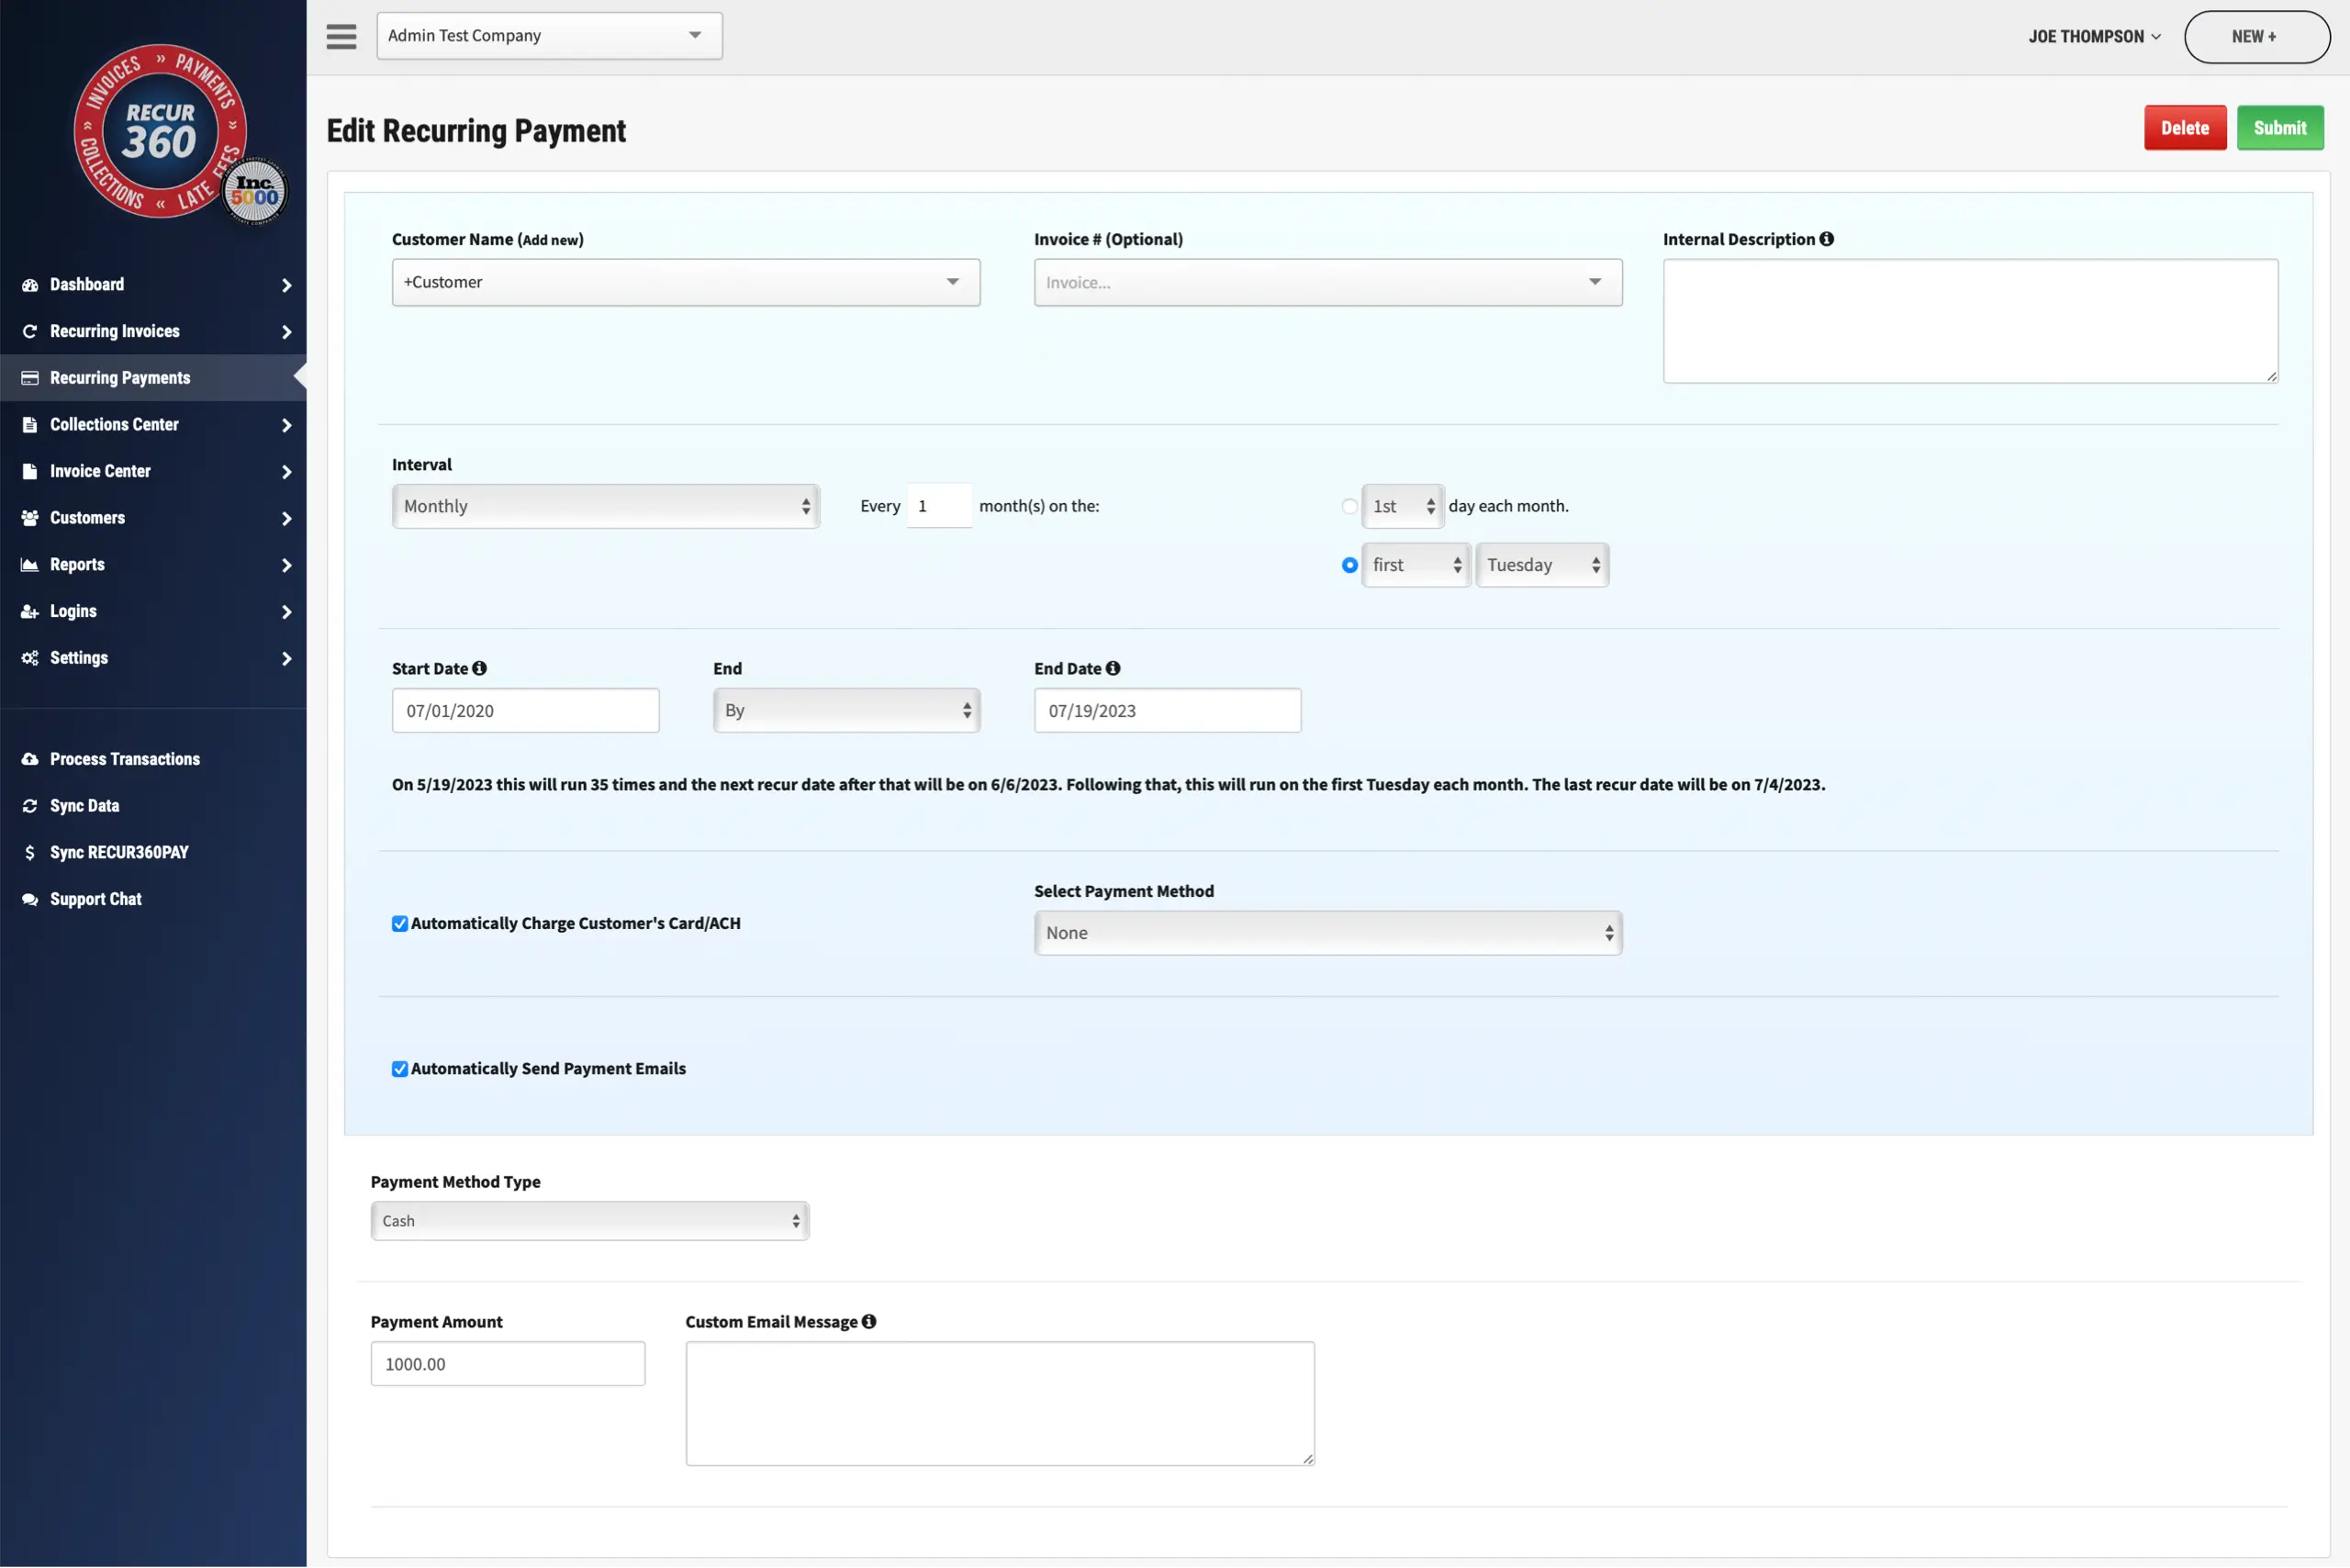Open Customers menu item
Viewport: 2350px width, 1568px height.
click(153, 518)
